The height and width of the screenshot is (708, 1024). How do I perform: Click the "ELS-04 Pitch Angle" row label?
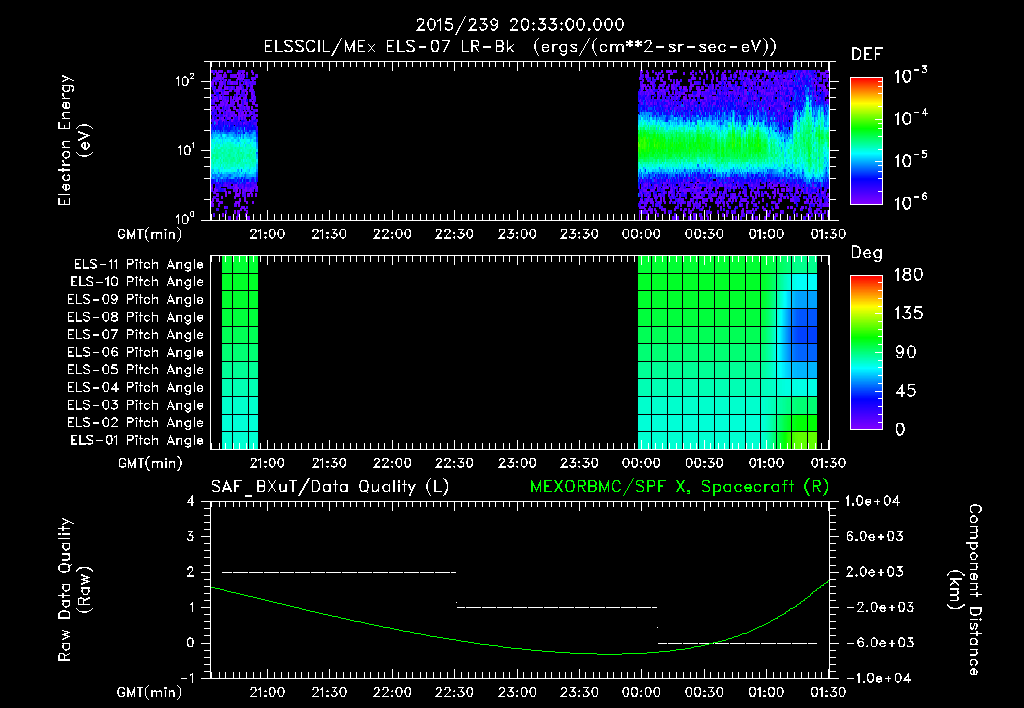coord(135,388)
